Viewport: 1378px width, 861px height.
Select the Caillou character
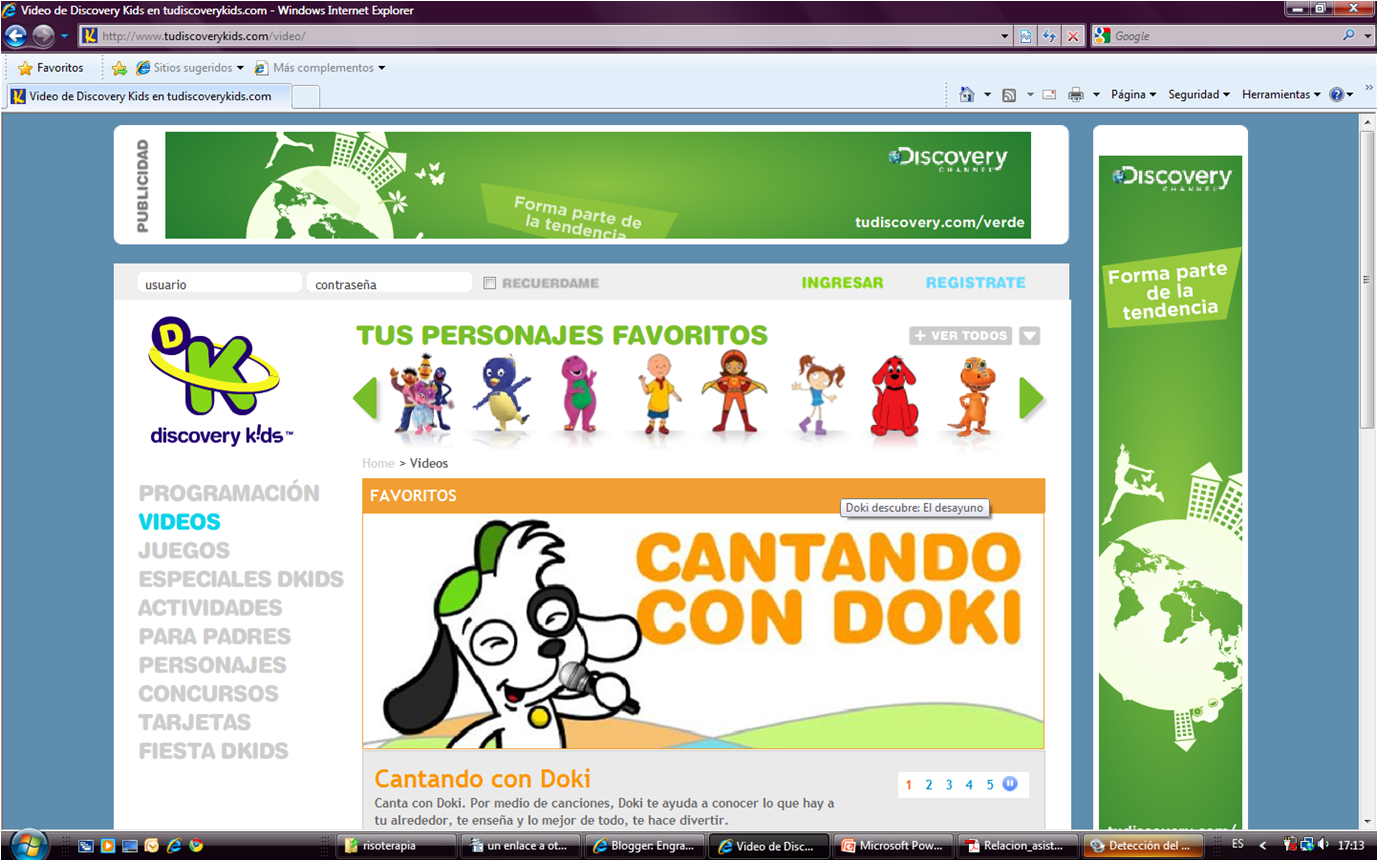point(657,394)
